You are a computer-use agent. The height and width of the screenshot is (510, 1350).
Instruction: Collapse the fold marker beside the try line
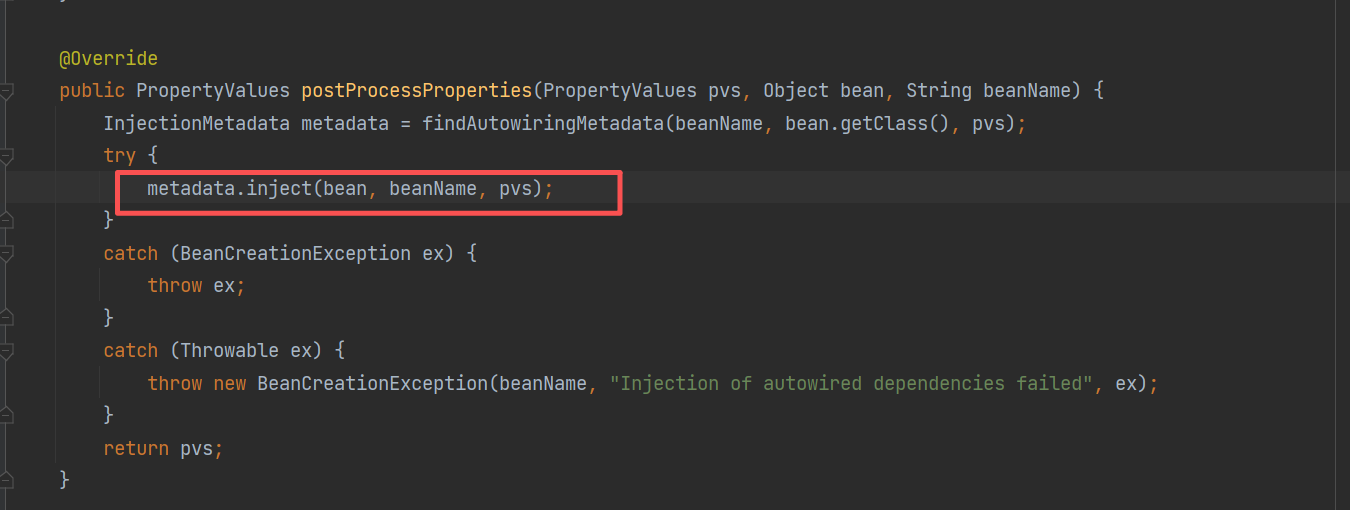pyautogui.click(x=6, y=157)
